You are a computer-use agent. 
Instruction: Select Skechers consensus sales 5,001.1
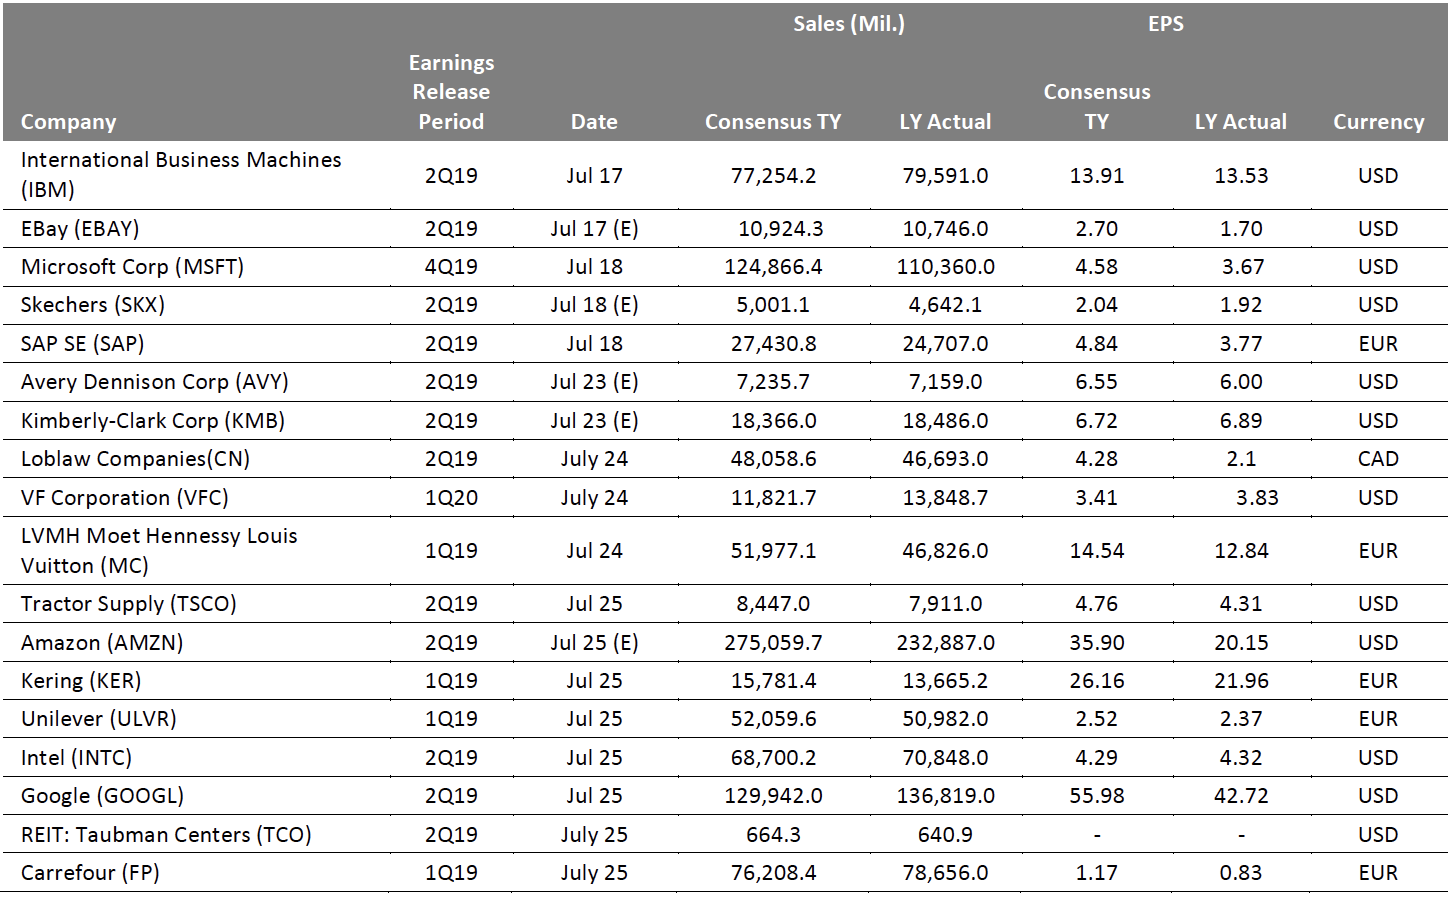773,305
